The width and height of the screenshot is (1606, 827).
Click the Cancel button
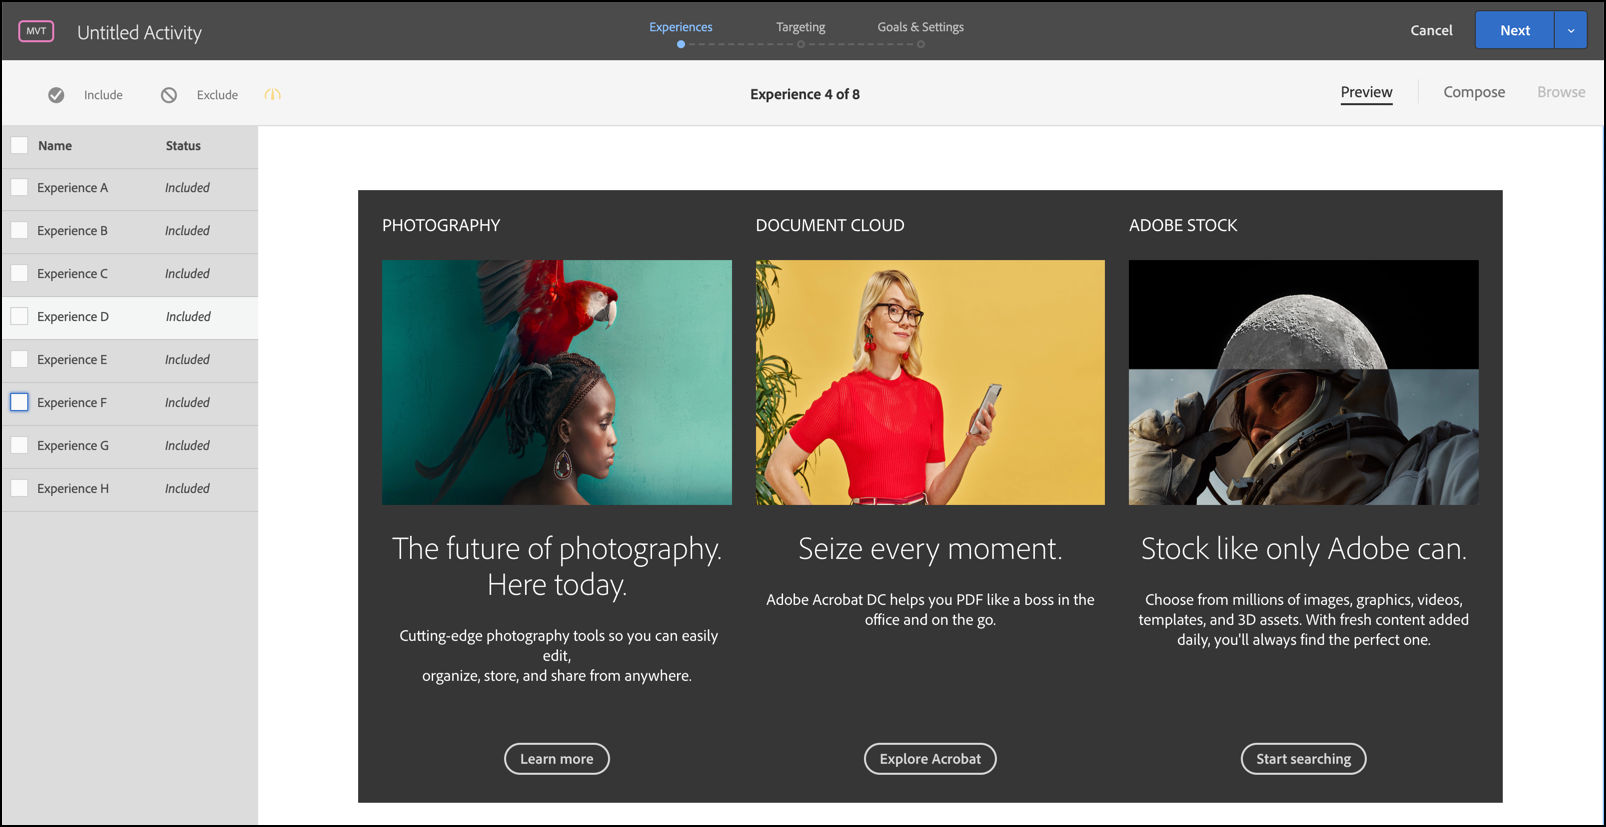click(x=1431, y=30)
